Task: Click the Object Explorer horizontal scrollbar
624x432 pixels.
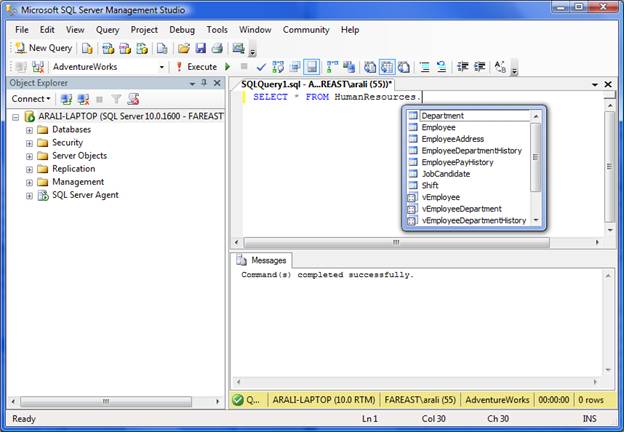Action: [x=106, y=401]
